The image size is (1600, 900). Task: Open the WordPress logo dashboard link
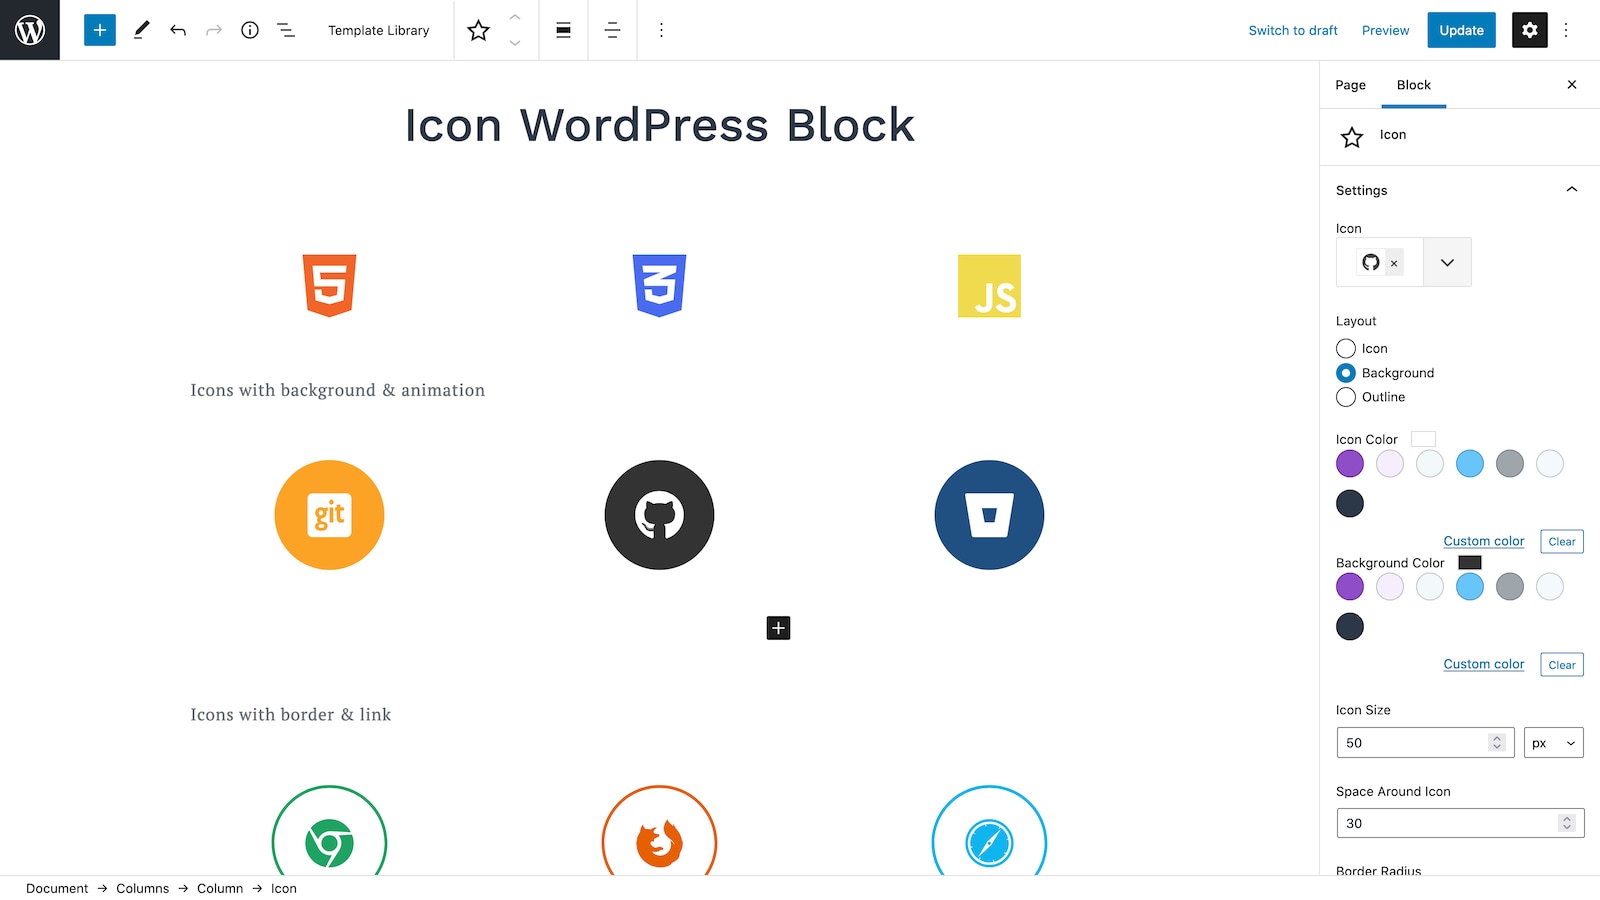click(30, 30)
